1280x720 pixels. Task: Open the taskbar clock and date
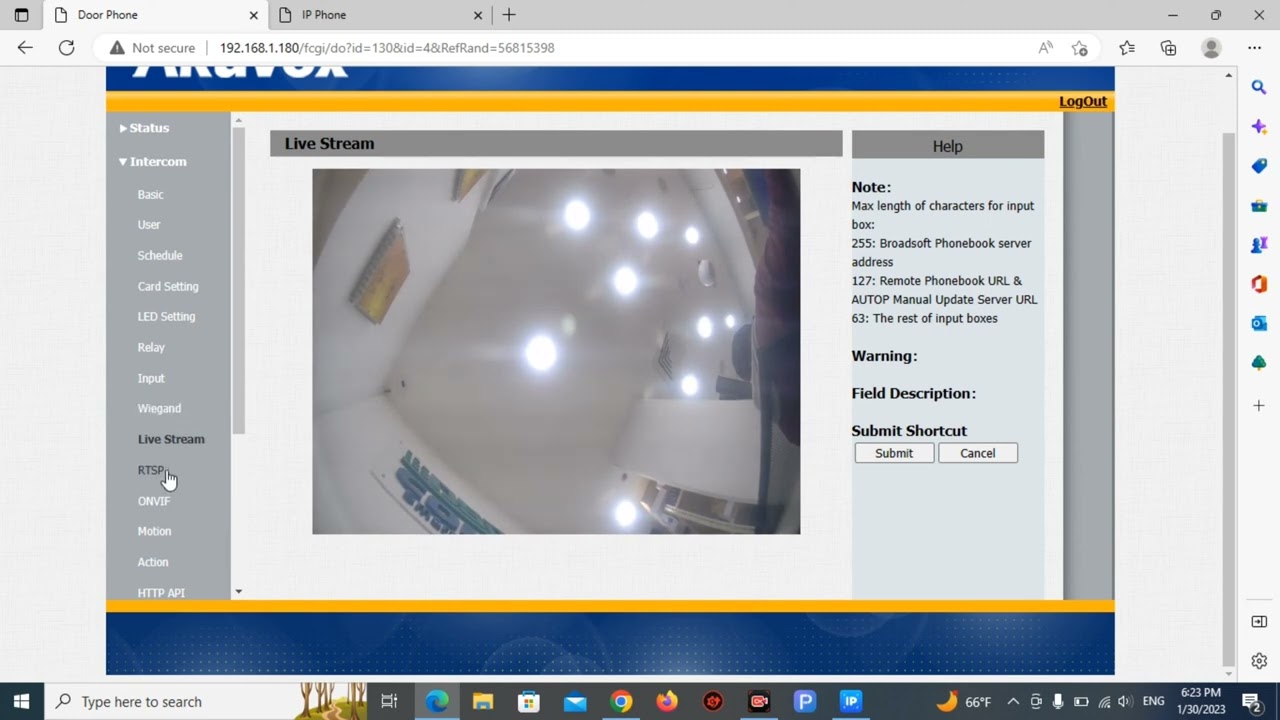coord(1201,701)
